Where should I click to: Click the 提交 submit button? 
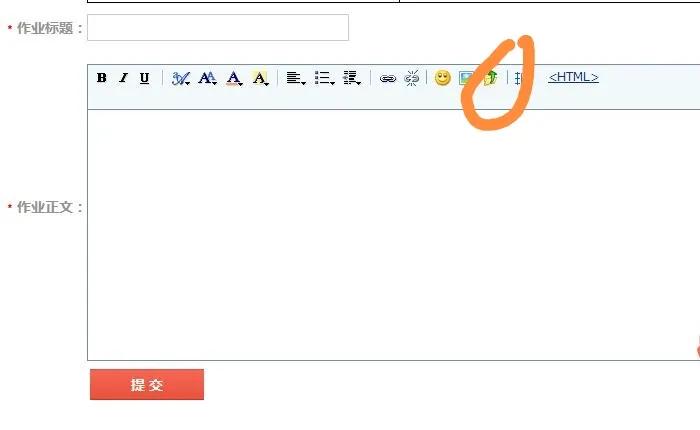tap(147, 384)
